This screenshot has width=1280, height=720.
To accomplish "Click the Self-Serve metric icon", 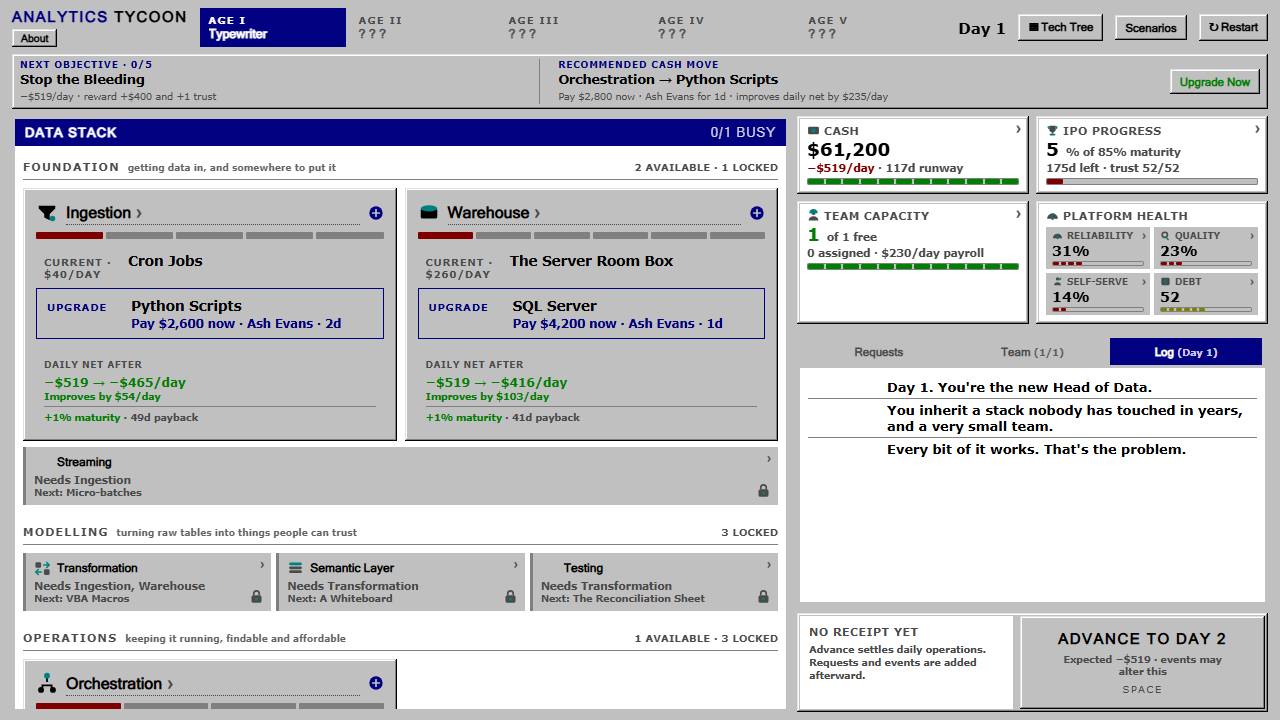I will (1058, 282).
